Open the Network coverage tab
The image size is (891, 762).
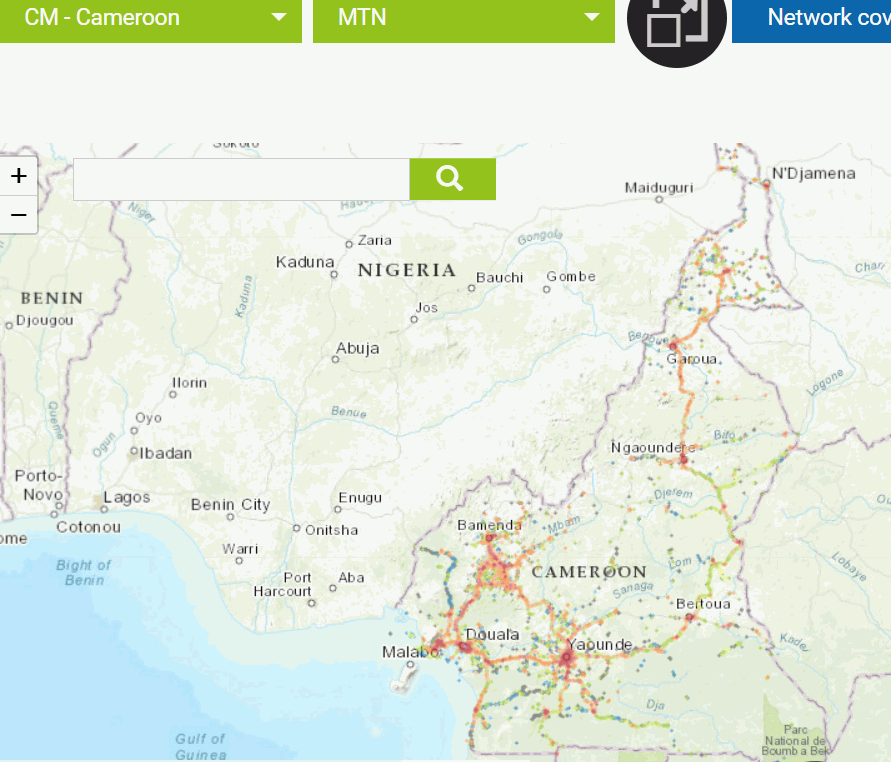812,18
